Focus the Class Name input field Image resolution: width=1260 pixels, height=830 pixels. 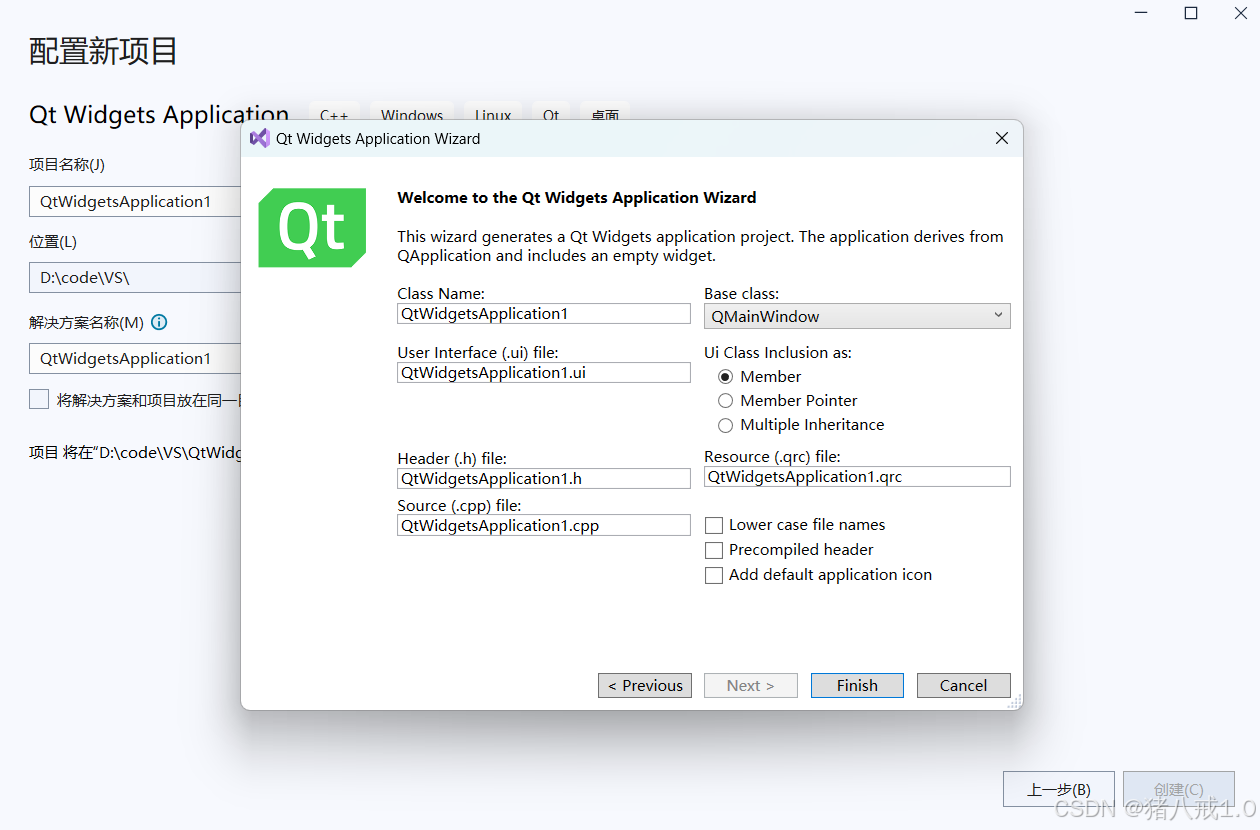544,314
